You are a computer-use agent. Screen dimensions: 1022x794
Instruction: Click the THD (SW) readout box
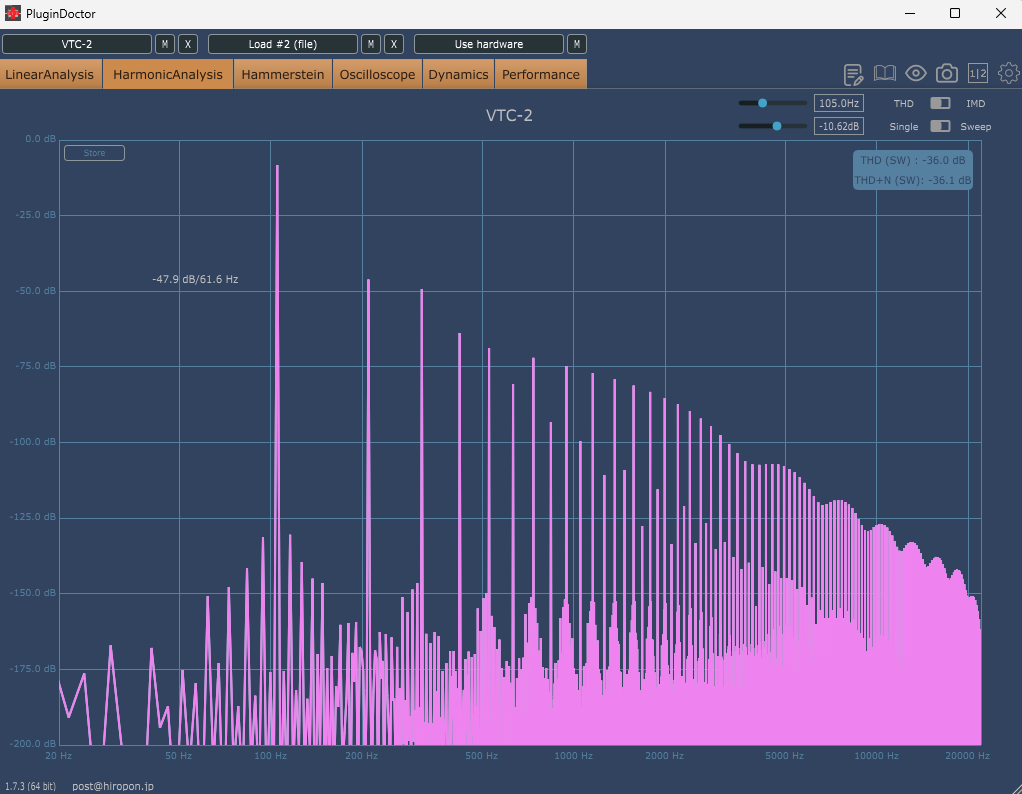coord(912,170)
